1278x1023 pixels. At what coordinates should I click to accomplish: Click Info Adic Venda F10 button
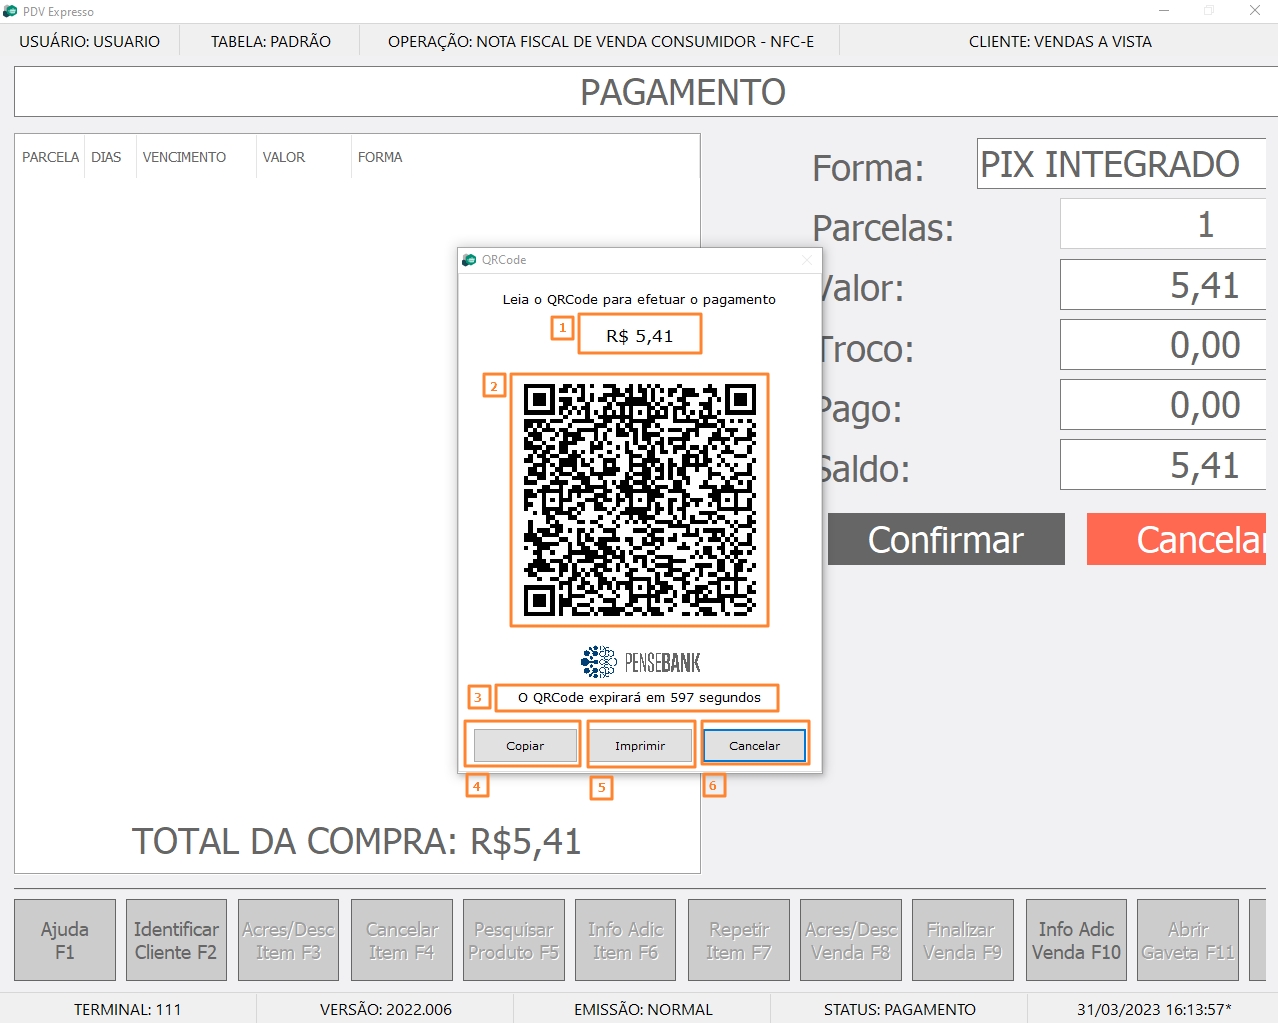tap(1076, 940)
